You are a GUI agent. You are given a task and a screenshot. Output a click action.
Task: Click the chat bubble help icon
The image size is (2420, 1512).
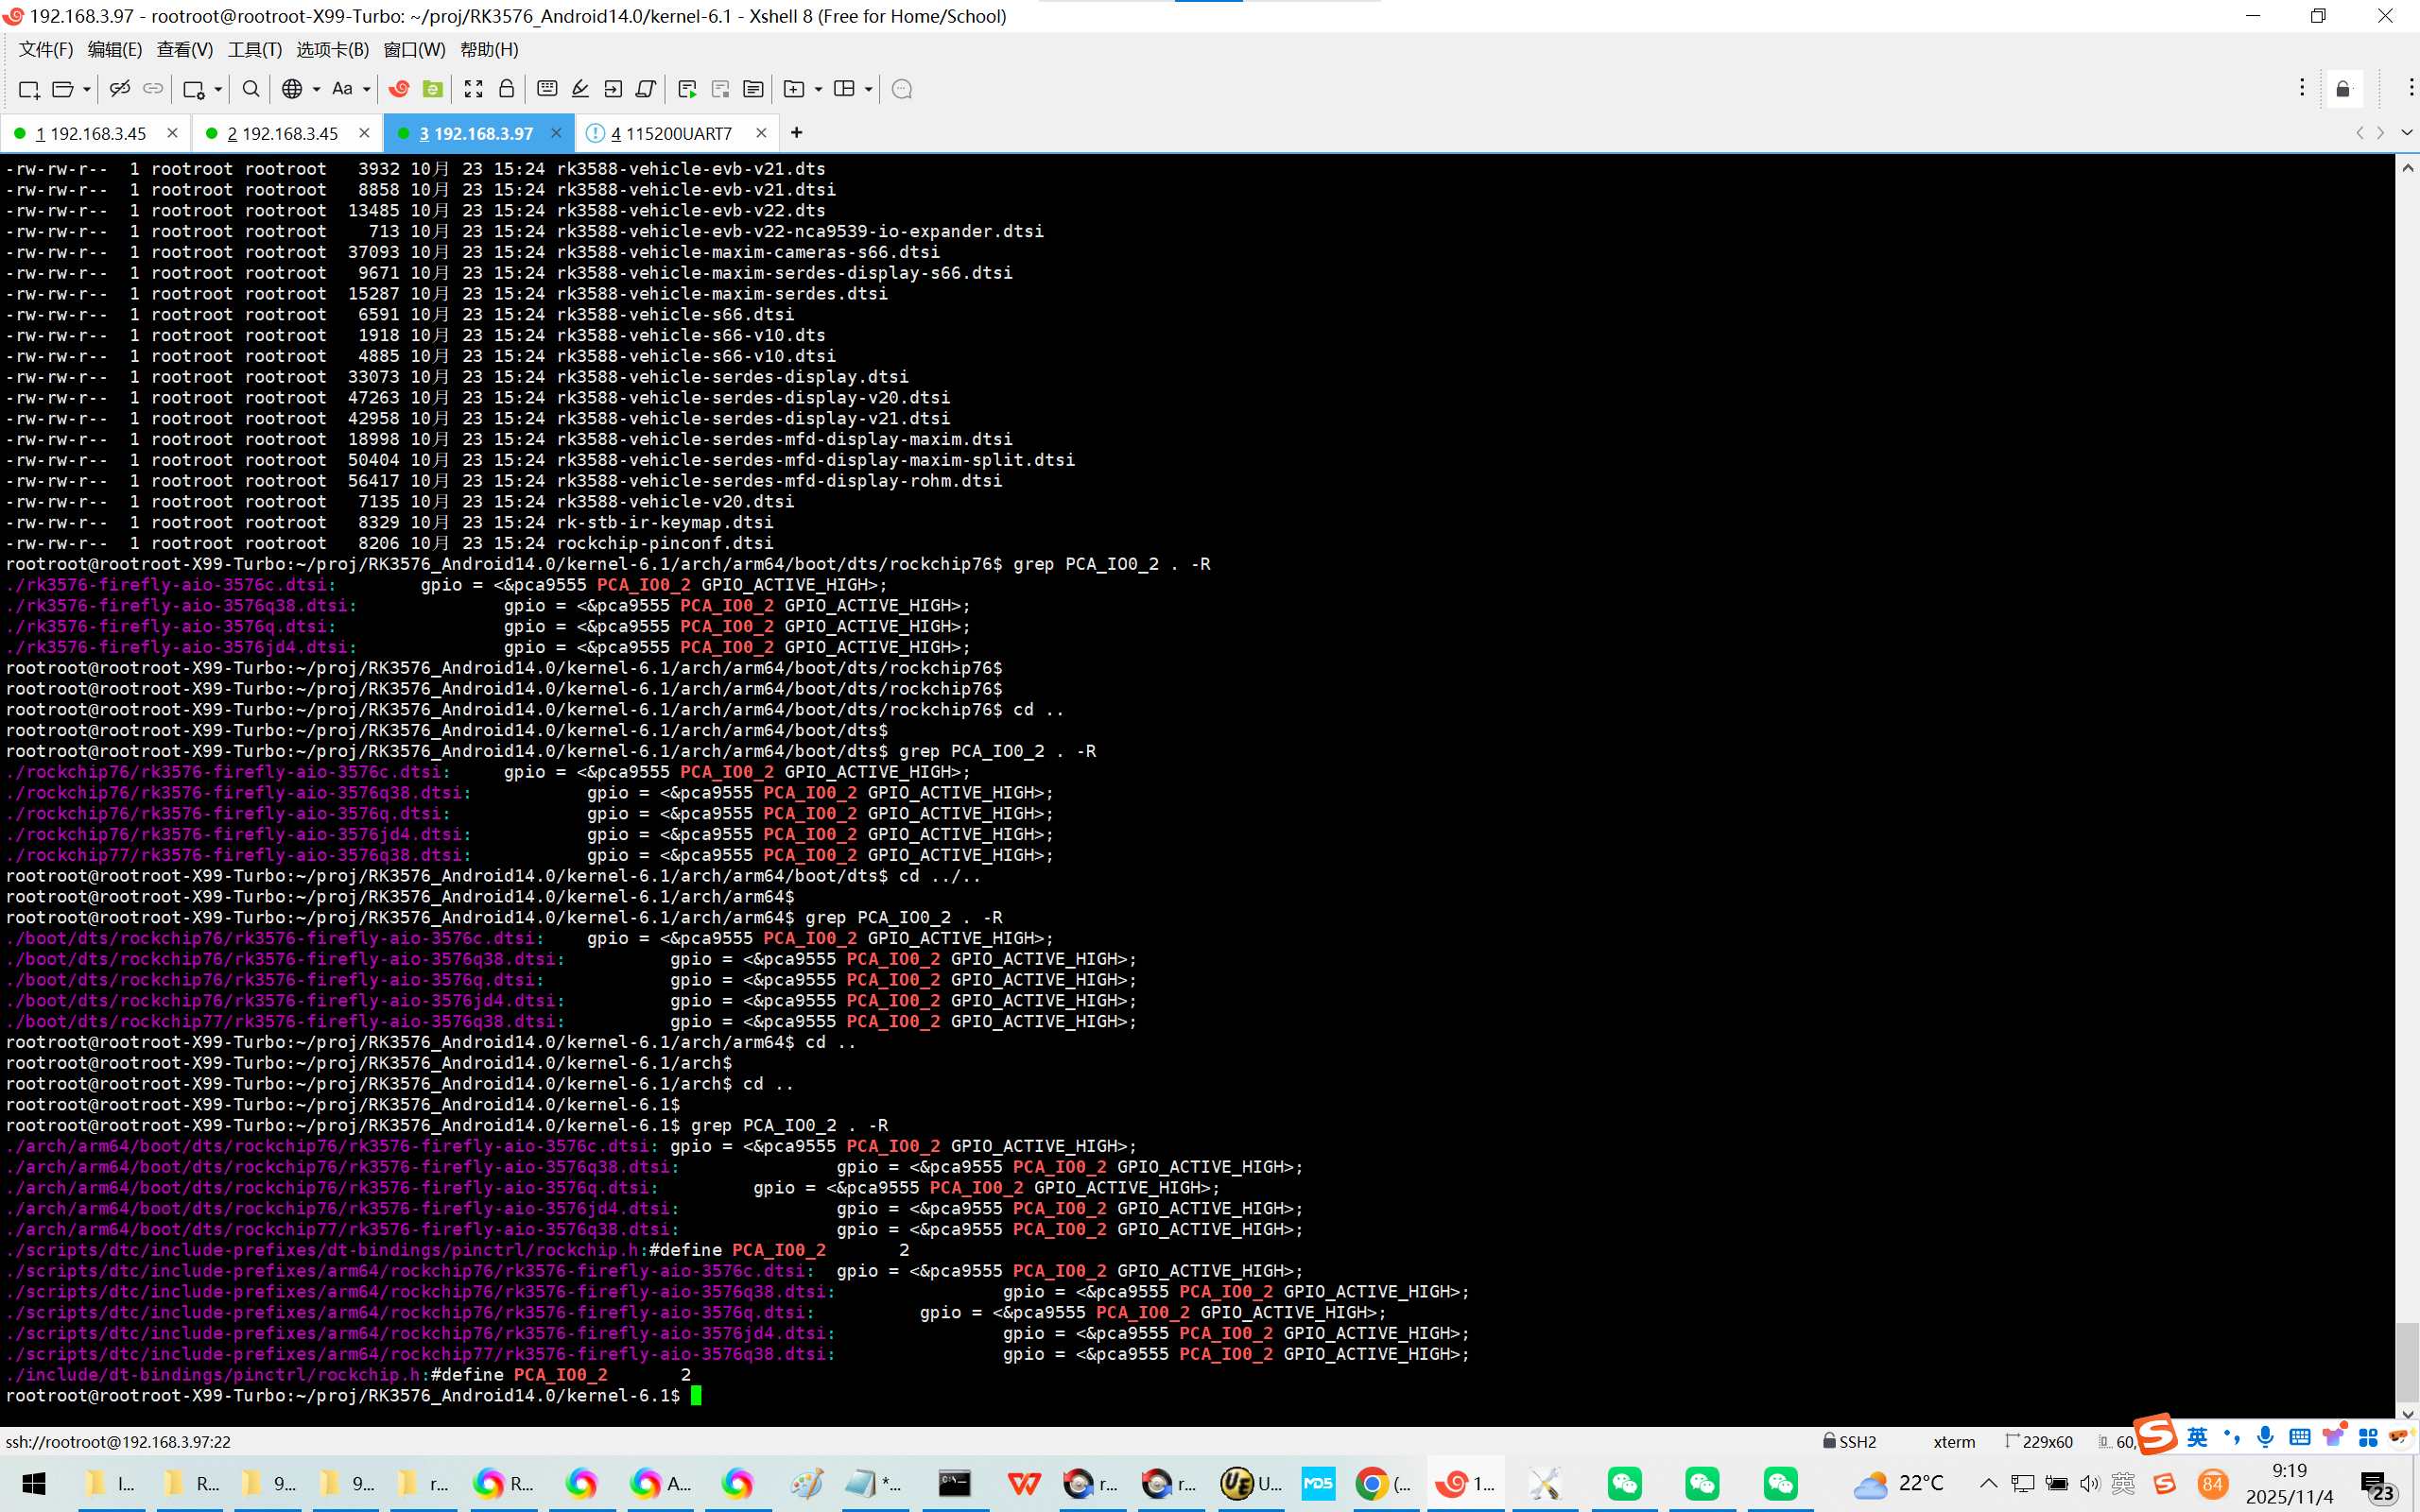[901, 89]
